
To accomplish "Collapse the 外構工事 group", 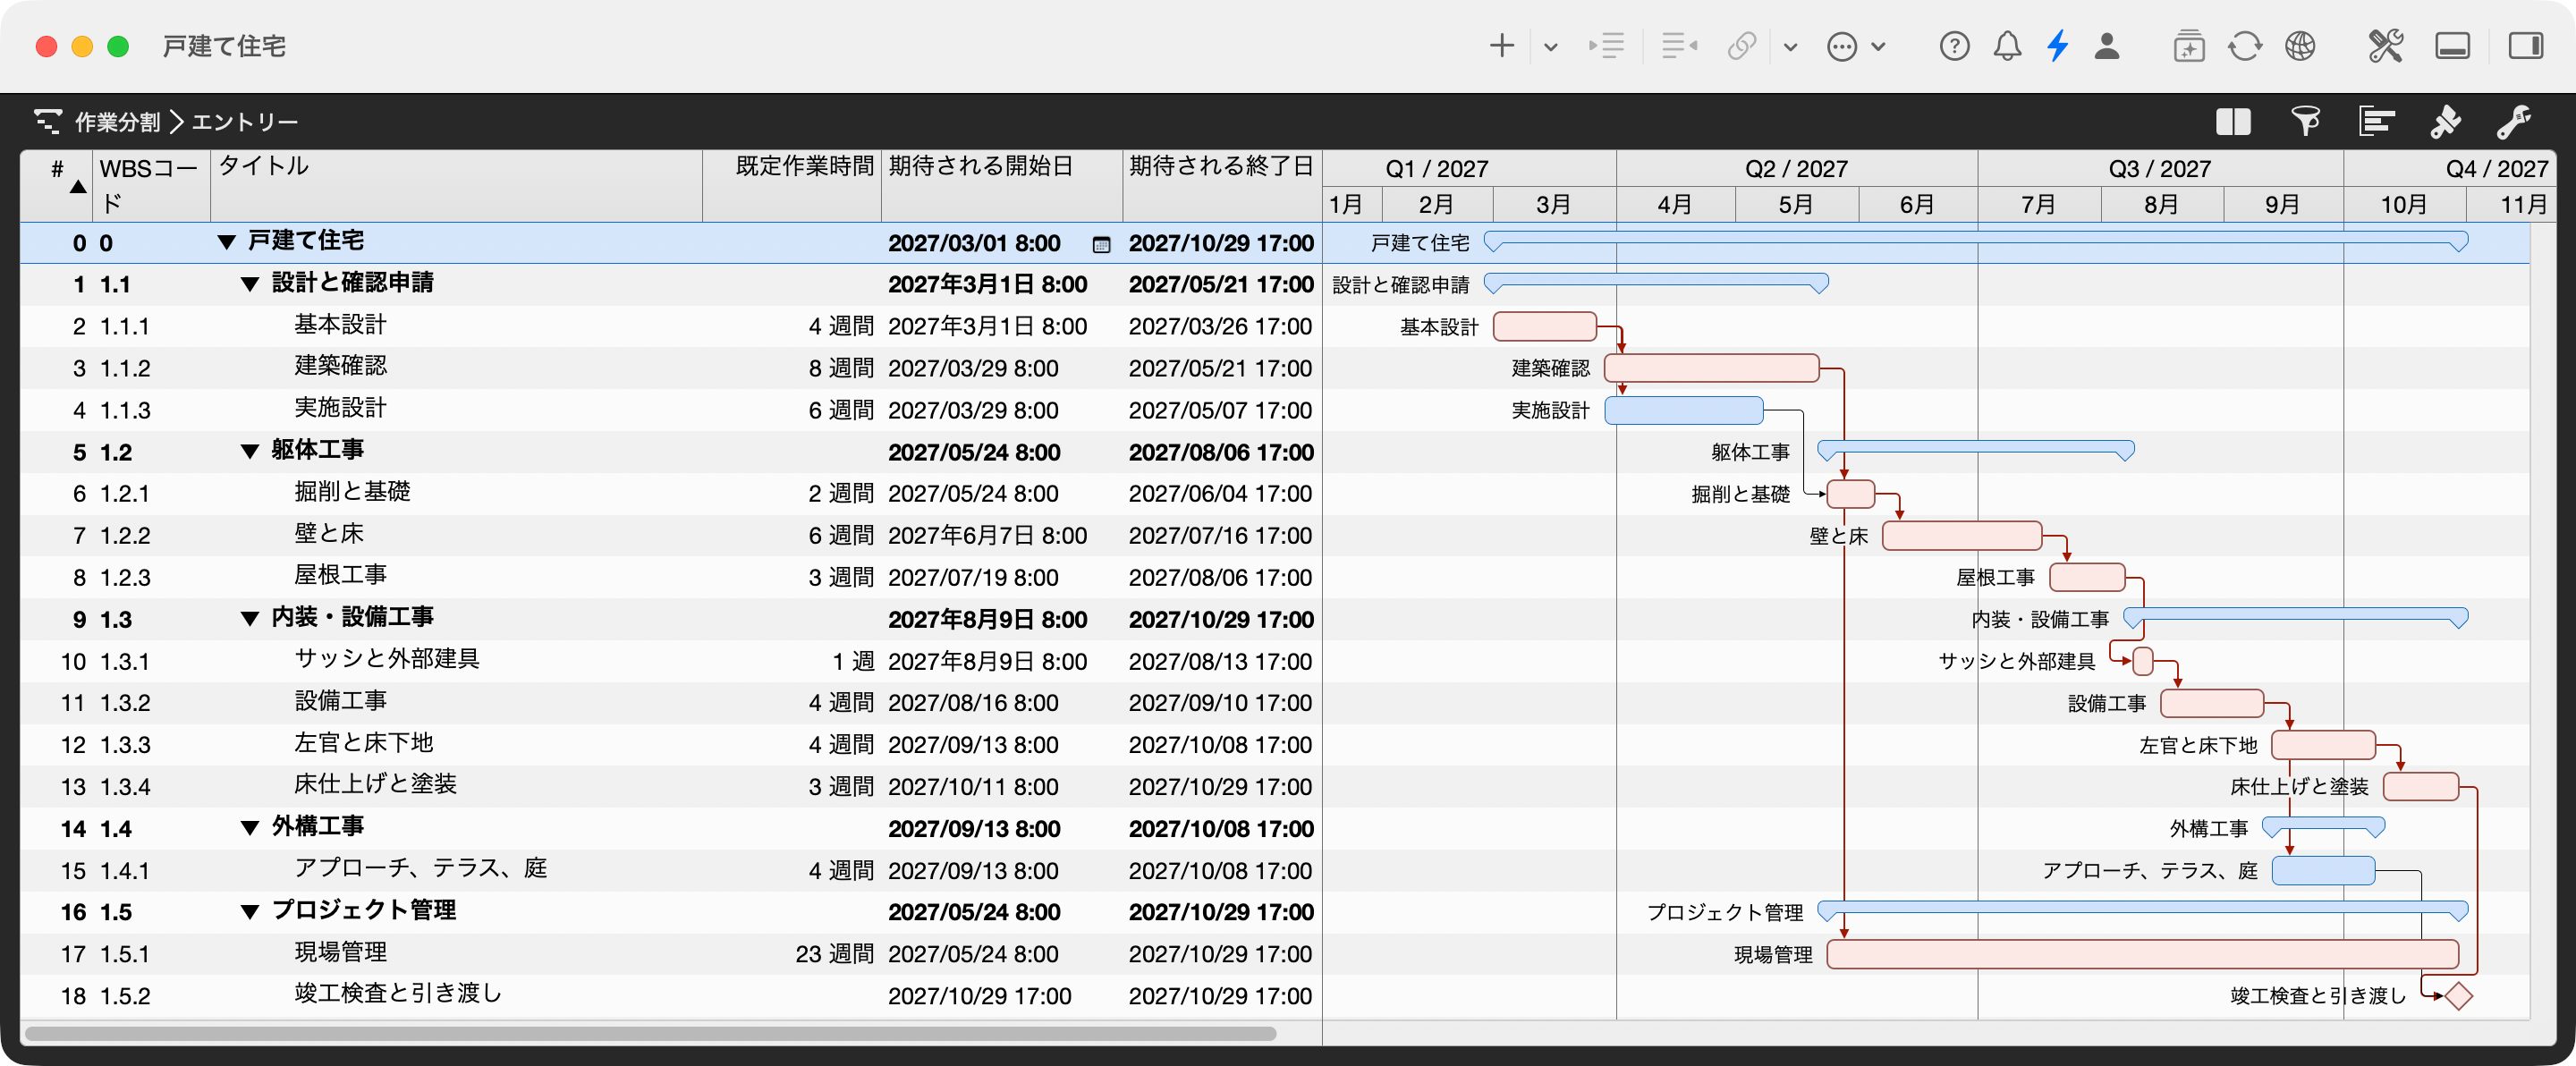I will click(x=250, y=828).
